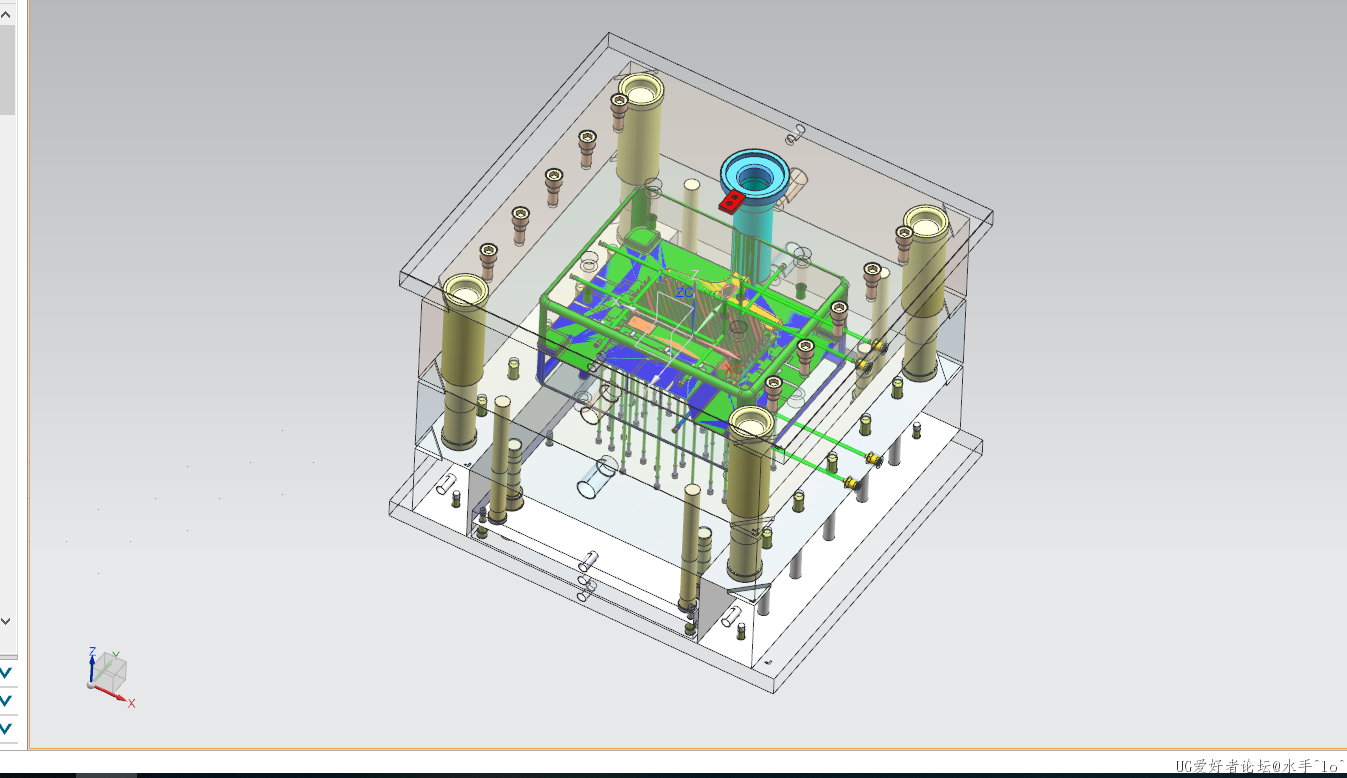Select the small red block beside the cyan ring
Screen dimensions: 1347x778
731,201
